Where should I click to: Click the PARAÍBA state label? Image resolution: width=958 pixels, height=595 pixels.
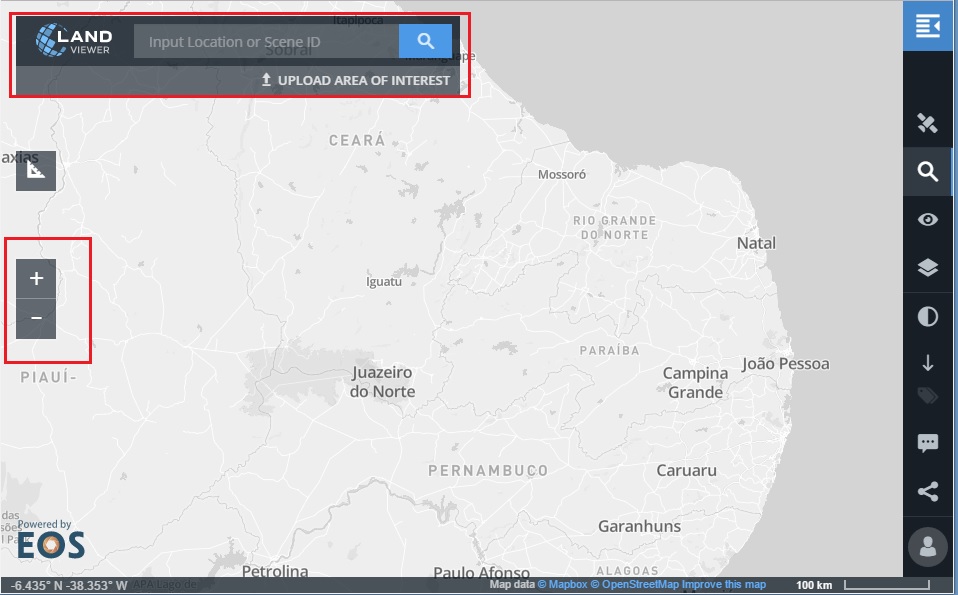coord(610,351)
